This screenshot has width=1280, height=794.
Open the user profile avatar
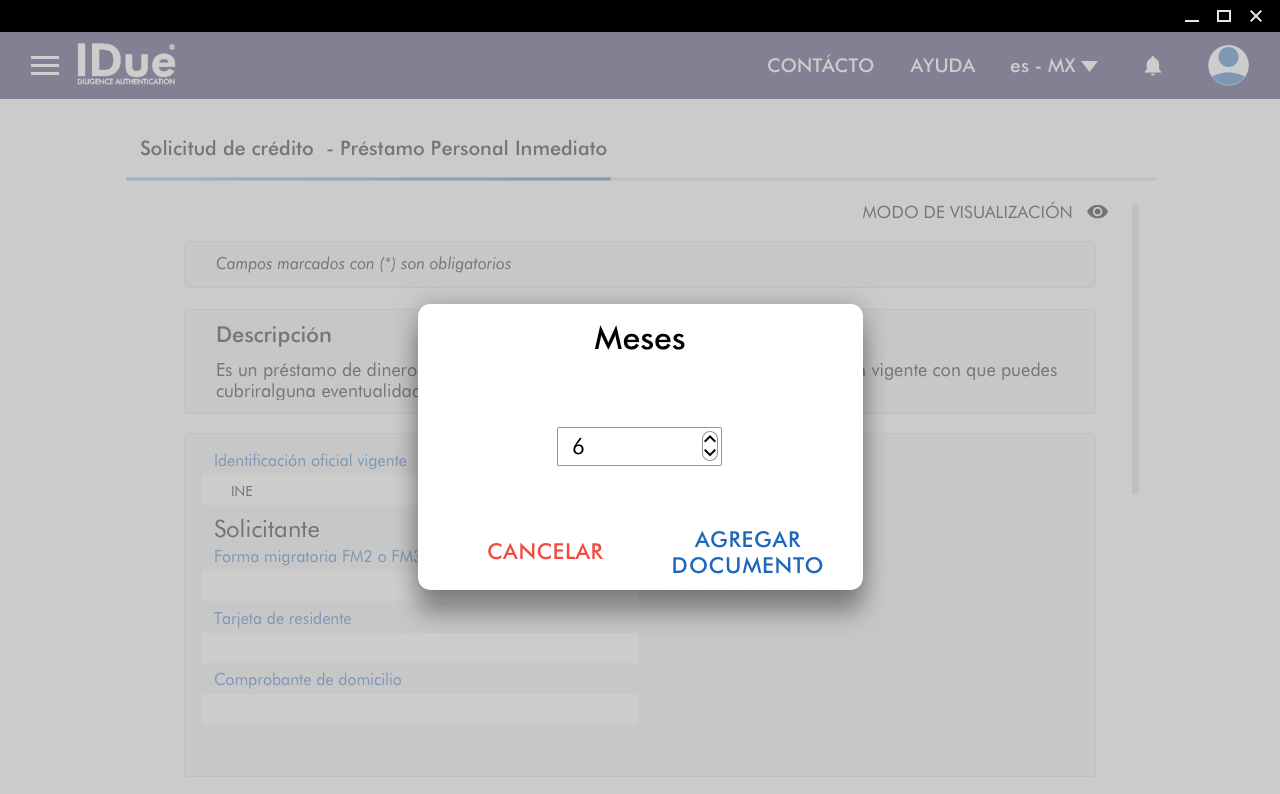pyautogui.click(x=1228, y=65)
